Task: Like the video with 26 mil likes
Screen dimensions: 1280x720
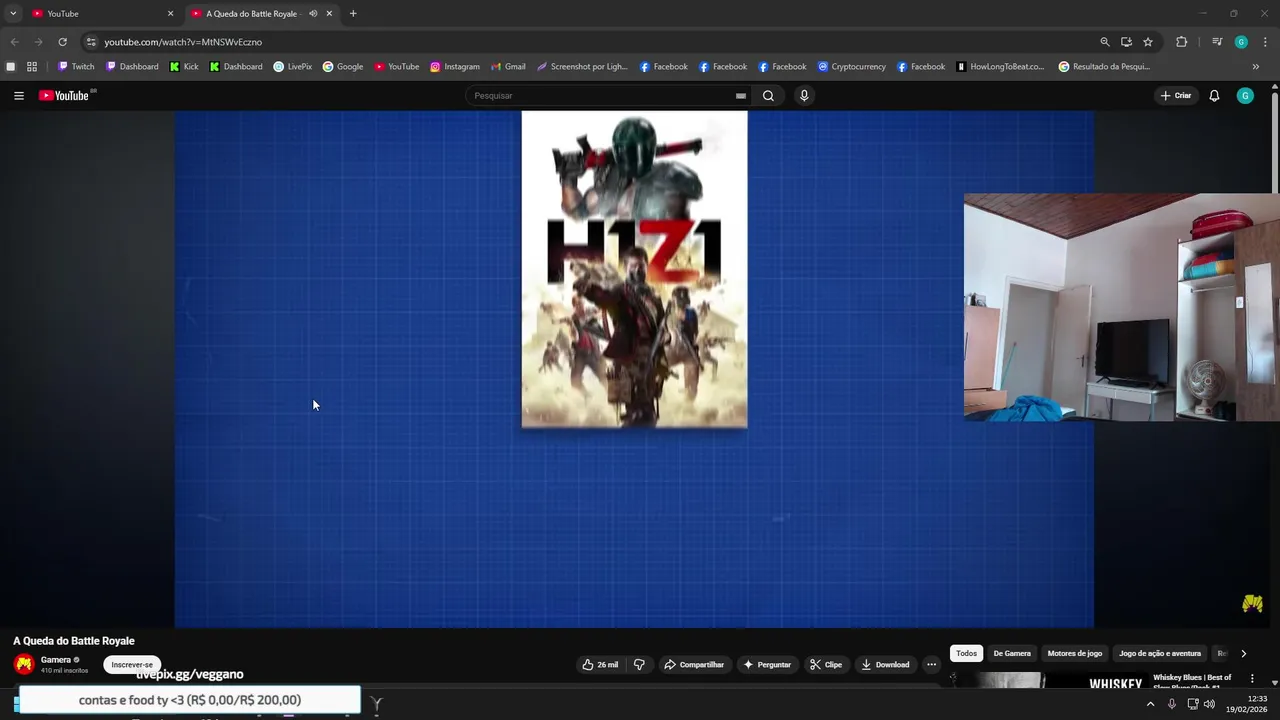Action: coord(599,665)
